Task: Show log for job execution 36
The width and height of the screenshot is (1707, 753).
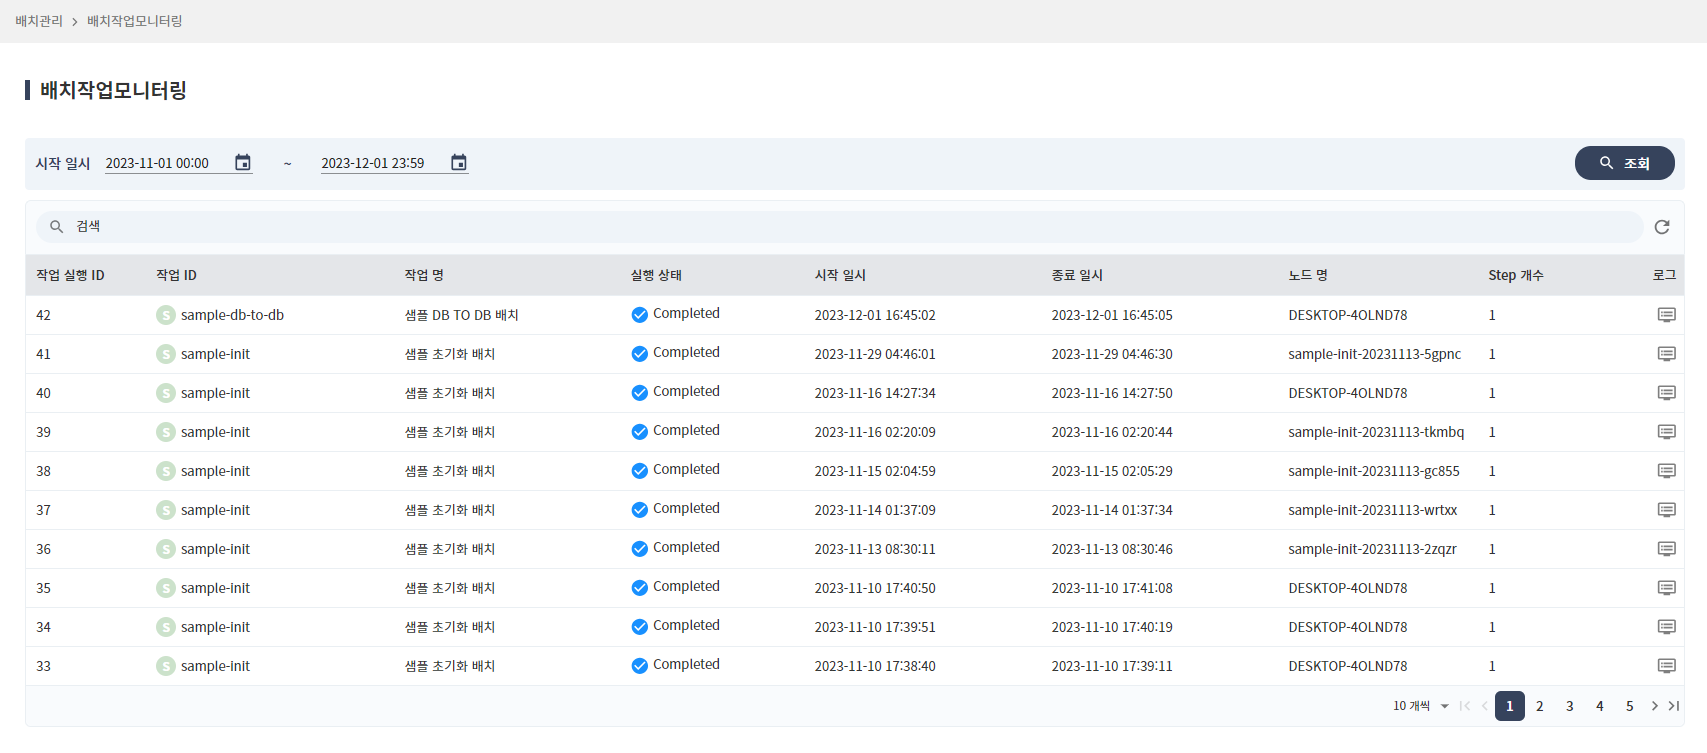Action: click(x=1666, y=549)
